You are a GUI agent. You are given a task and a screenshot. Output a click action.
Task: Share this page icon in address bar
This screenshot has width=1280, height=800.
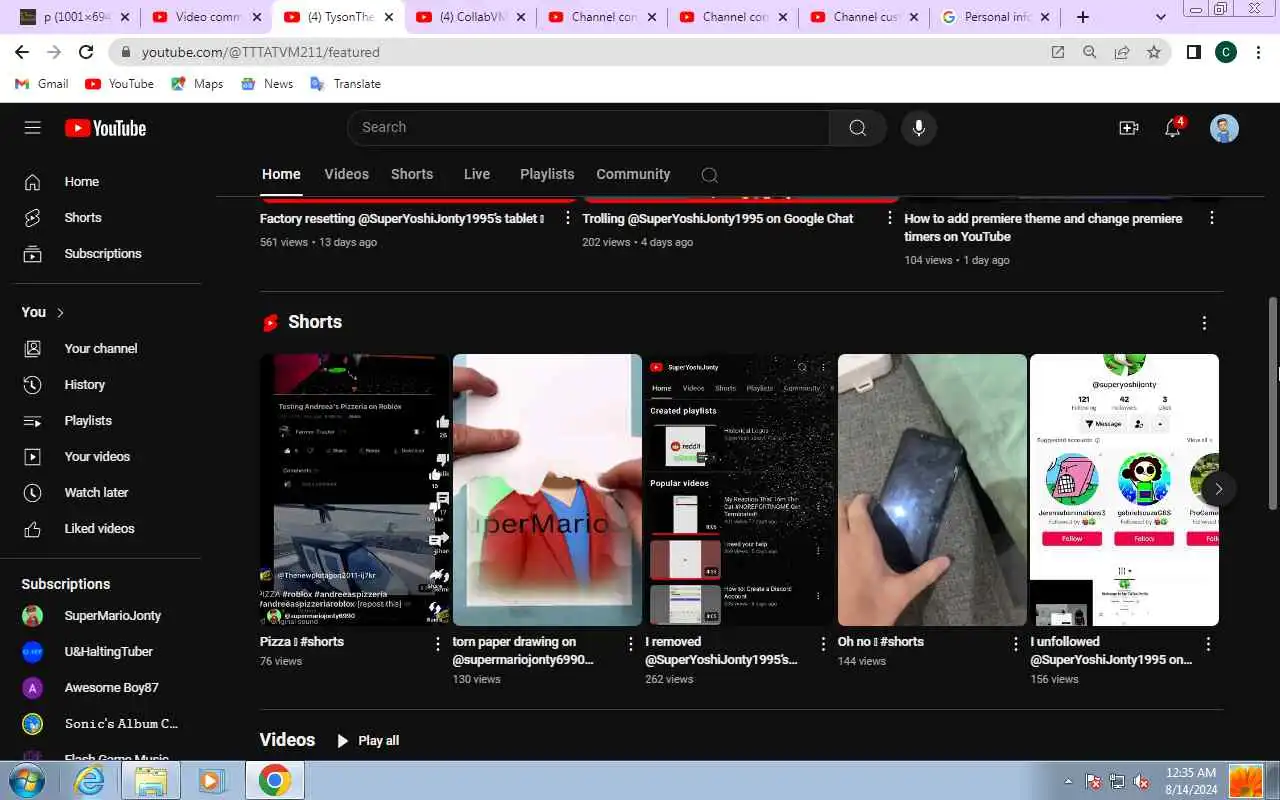(x=1122, y=52)
